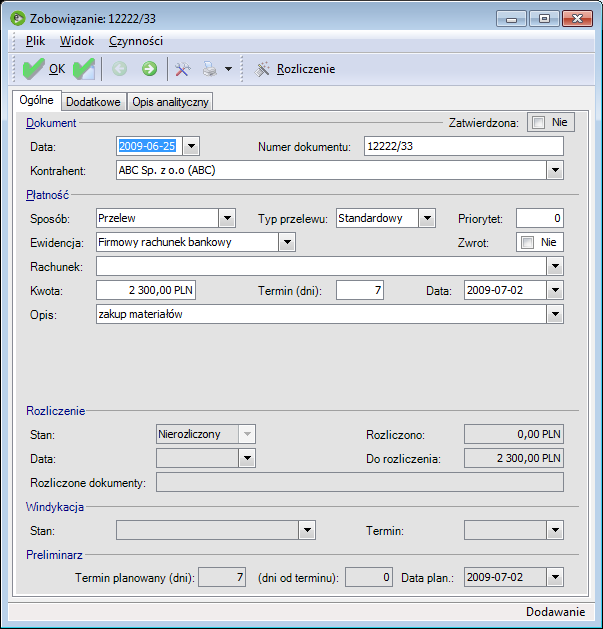Click the Dokument section header
This screenshot has width=603, height=629.
point(51,123)
